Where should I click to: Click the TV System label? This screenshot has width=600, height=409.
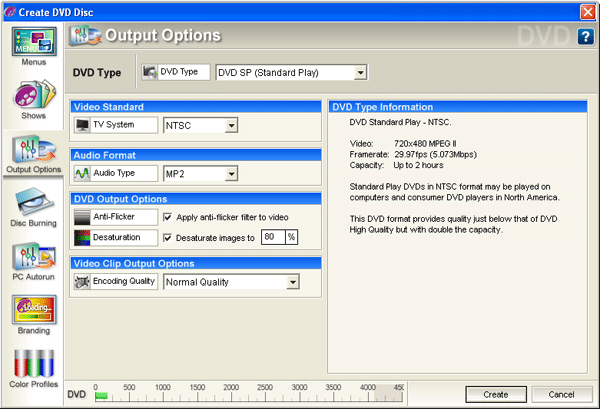click(114, 125)
